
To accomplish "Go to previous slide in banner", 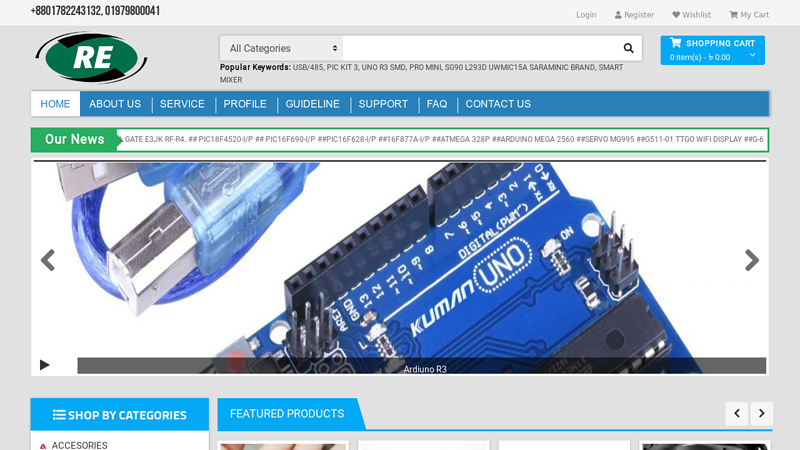I will pos(48,260).
